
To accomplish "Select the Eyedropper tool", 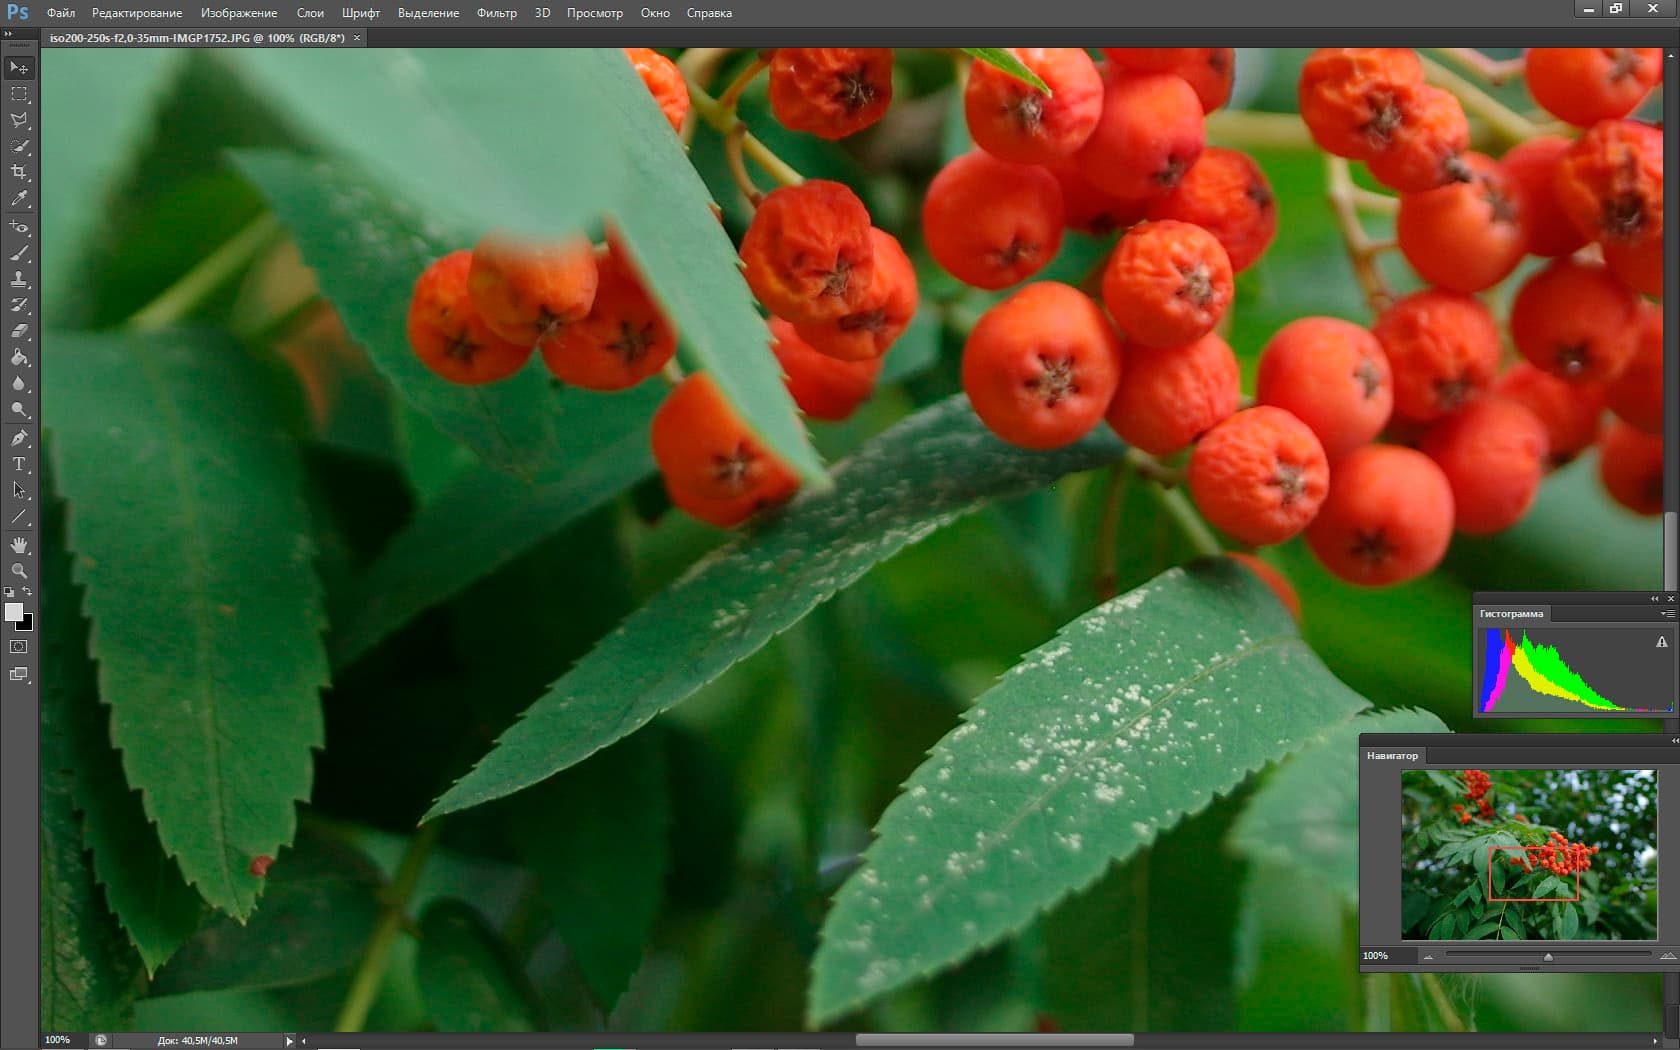I will tap(19, 199).
